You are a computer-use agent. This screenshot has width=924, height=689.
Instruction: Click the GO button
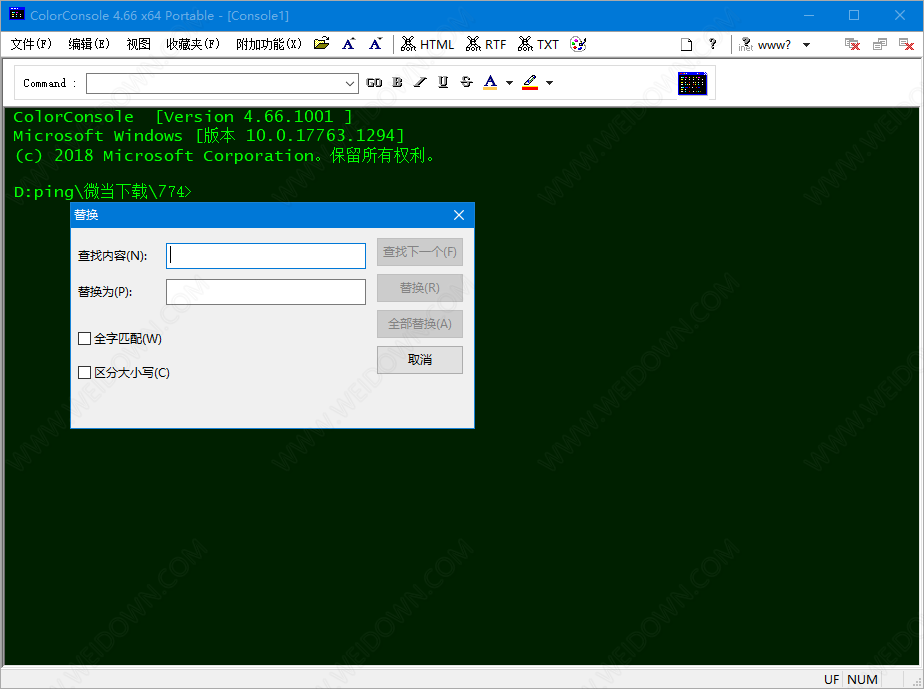coord(374,83)
